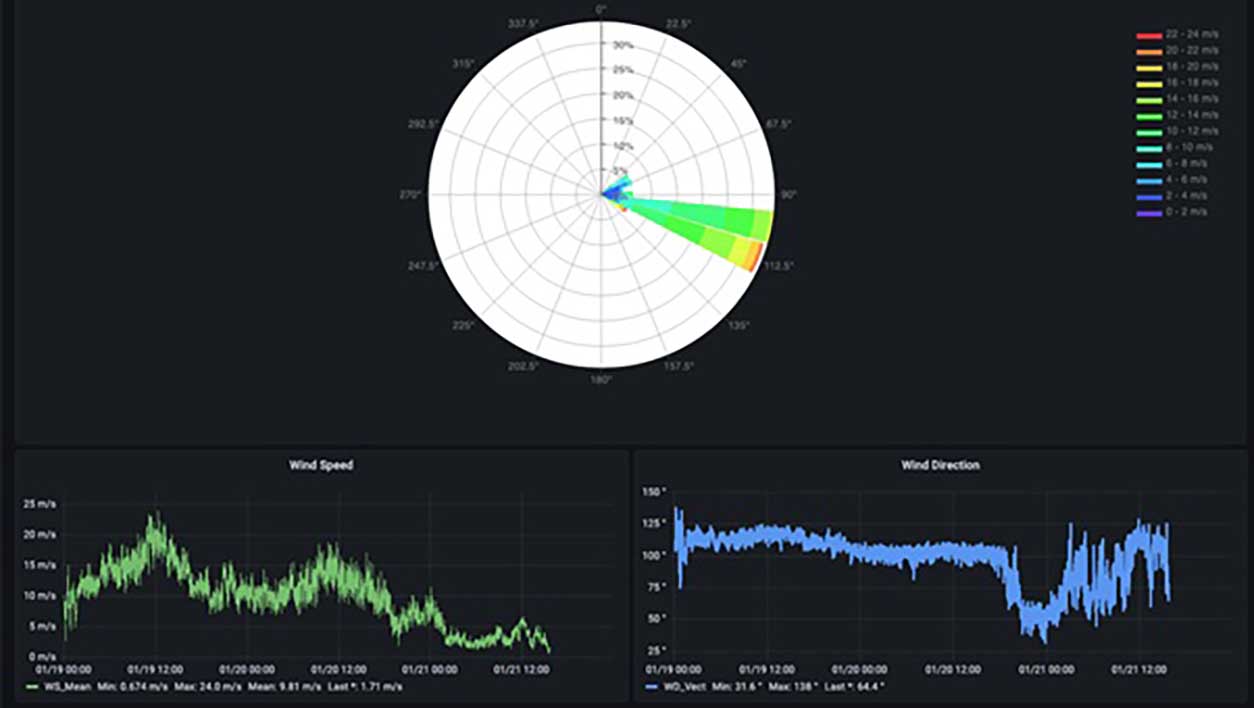The height and width of the screenshot is (708, 1254).
Task: Click the wind direction dip near 01/21 00:00
Action: [x=1042, y=634]
